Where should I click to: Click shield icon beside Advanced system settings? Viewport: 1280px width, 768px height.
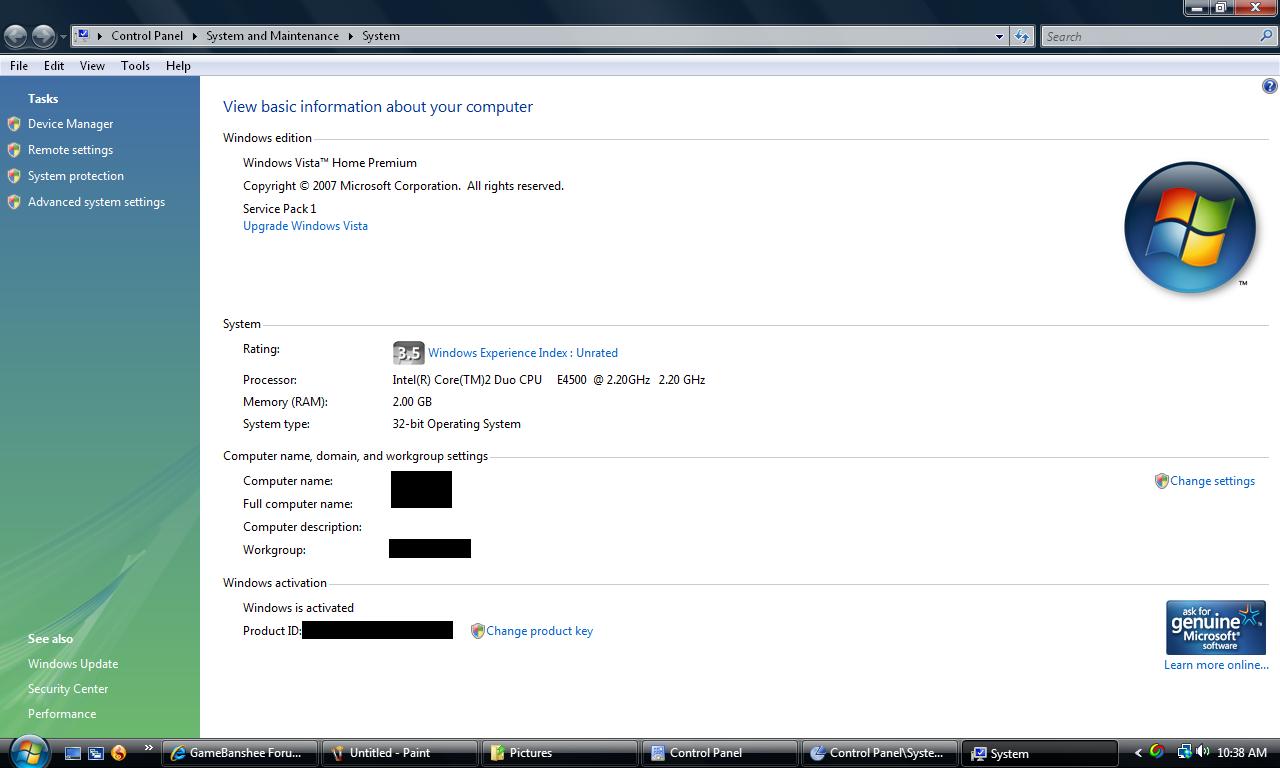[14, 202]
